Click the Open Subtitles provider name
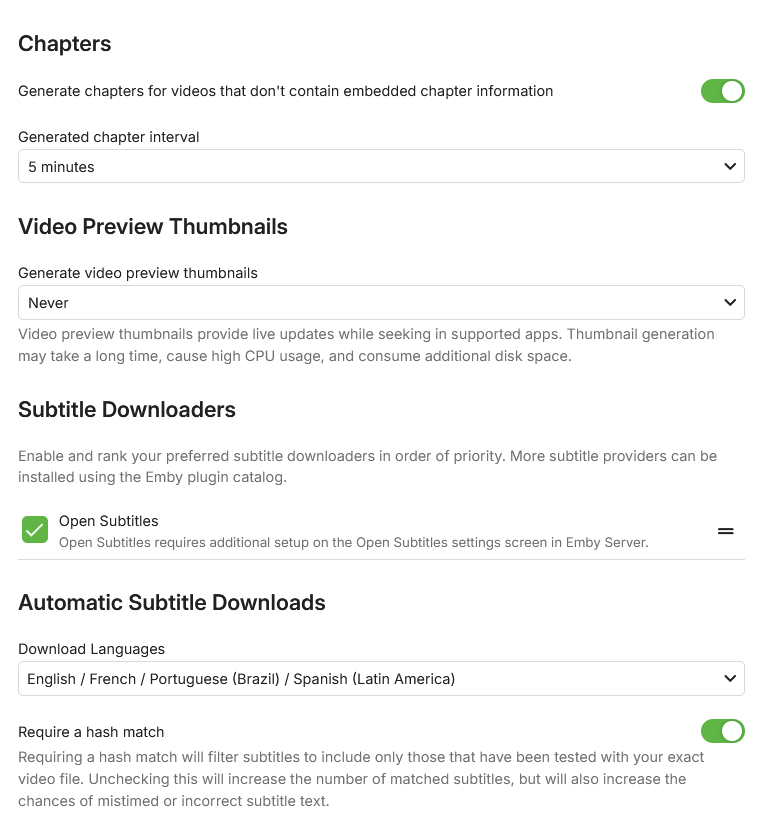The height and width of the screenshot is (830, 778). click(109, 521)
